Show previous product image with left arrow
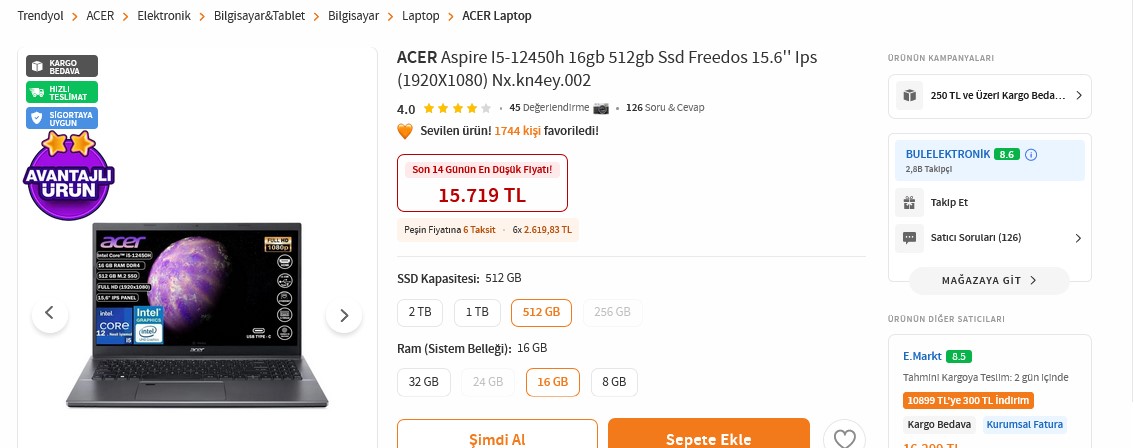The width and height of the screenshot is (1134, 448). click(x=50, y=315)
